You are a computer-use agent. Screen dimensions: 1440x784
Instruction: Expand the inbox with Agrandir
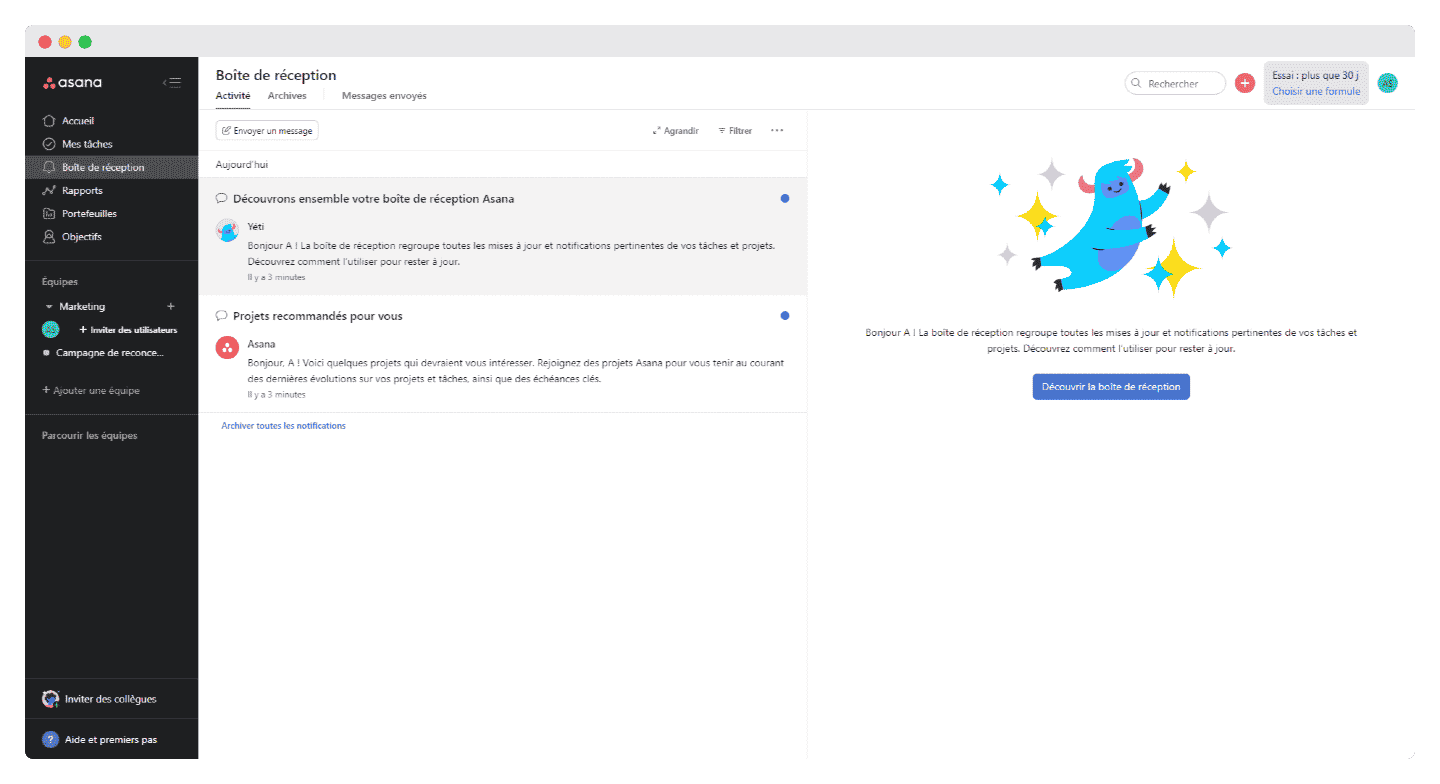(675, 130)
